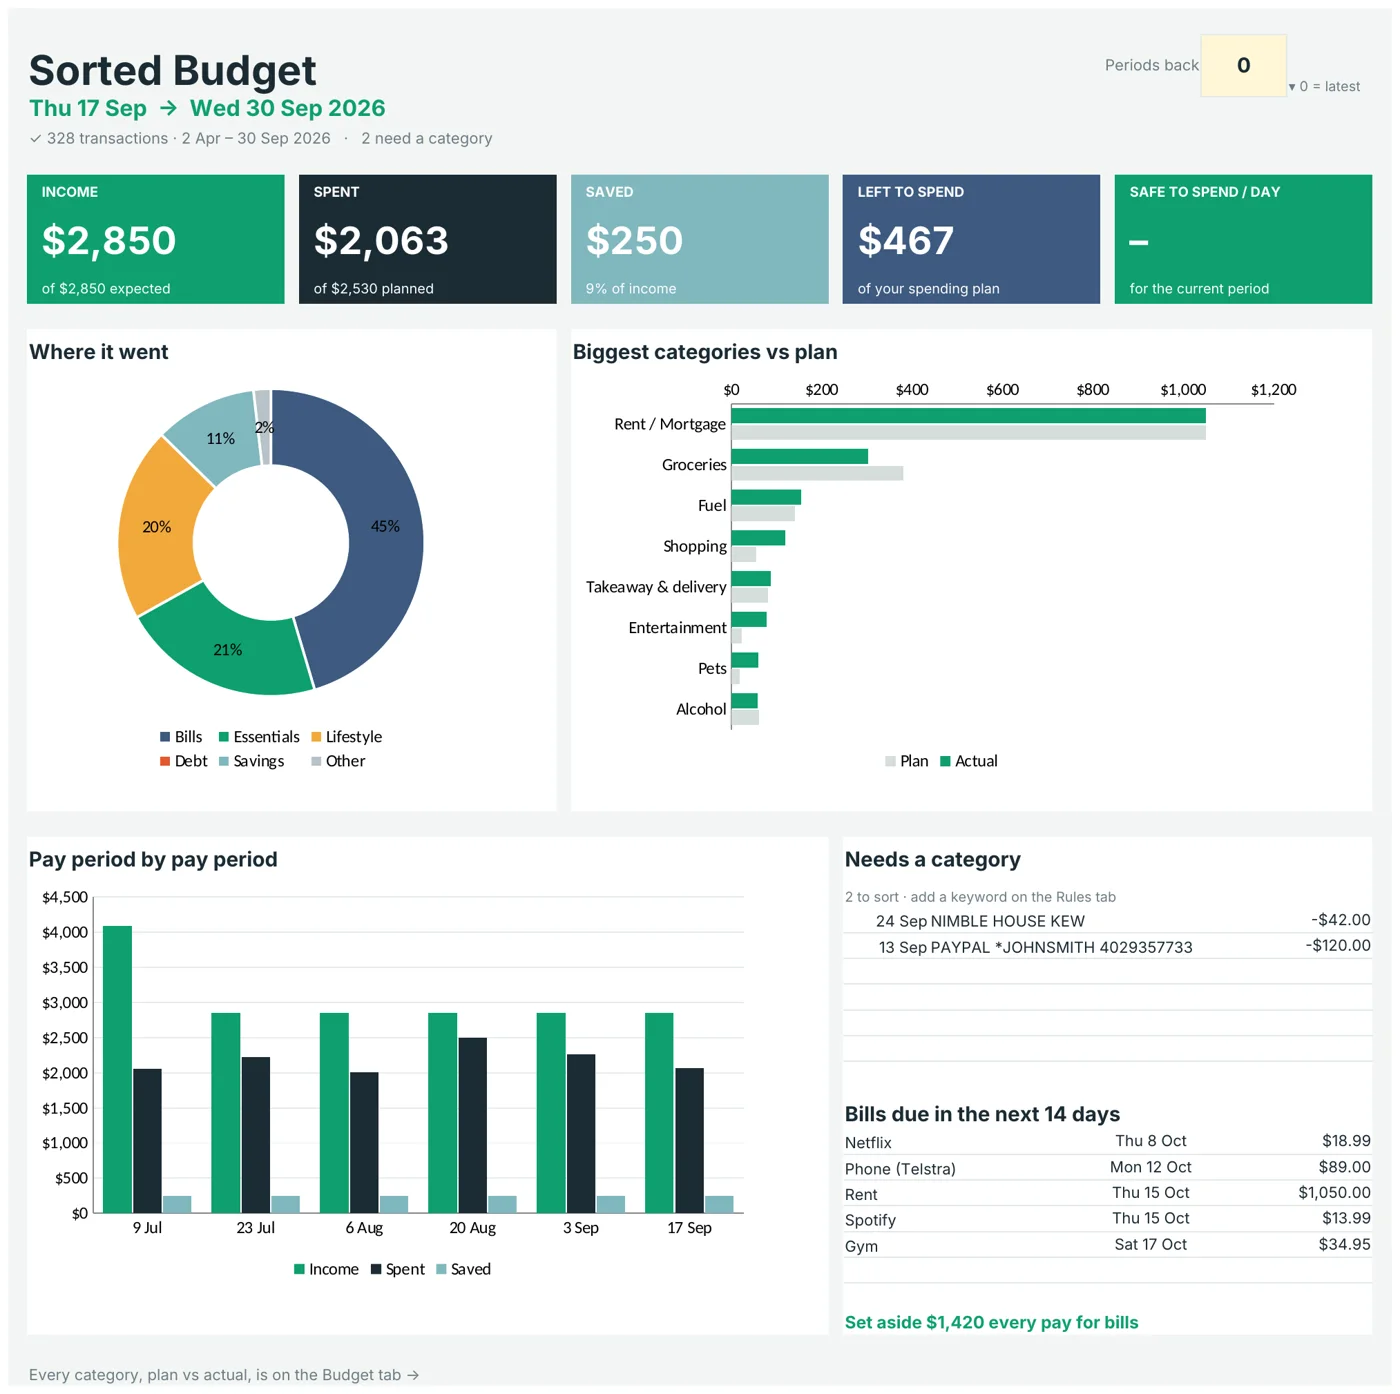Select the Spent $2,063 card

(428, 239)
